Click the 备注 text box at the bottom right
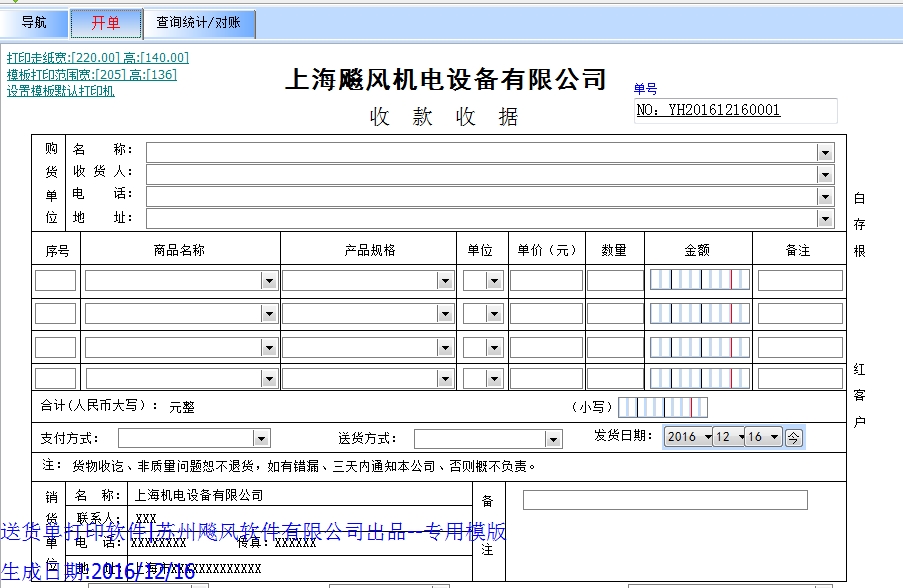Image resolution: width=903 pixels, height=588 pixels. tap(665, 500)
